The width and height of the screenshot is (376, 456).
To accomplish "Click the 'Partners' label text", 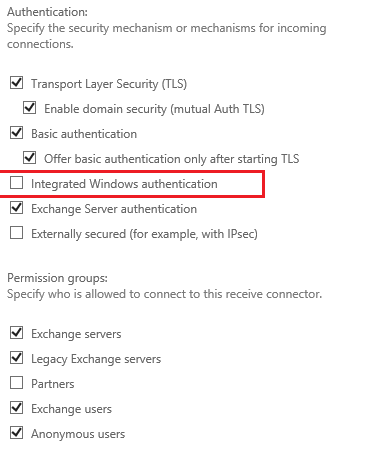I will [53, 384].
